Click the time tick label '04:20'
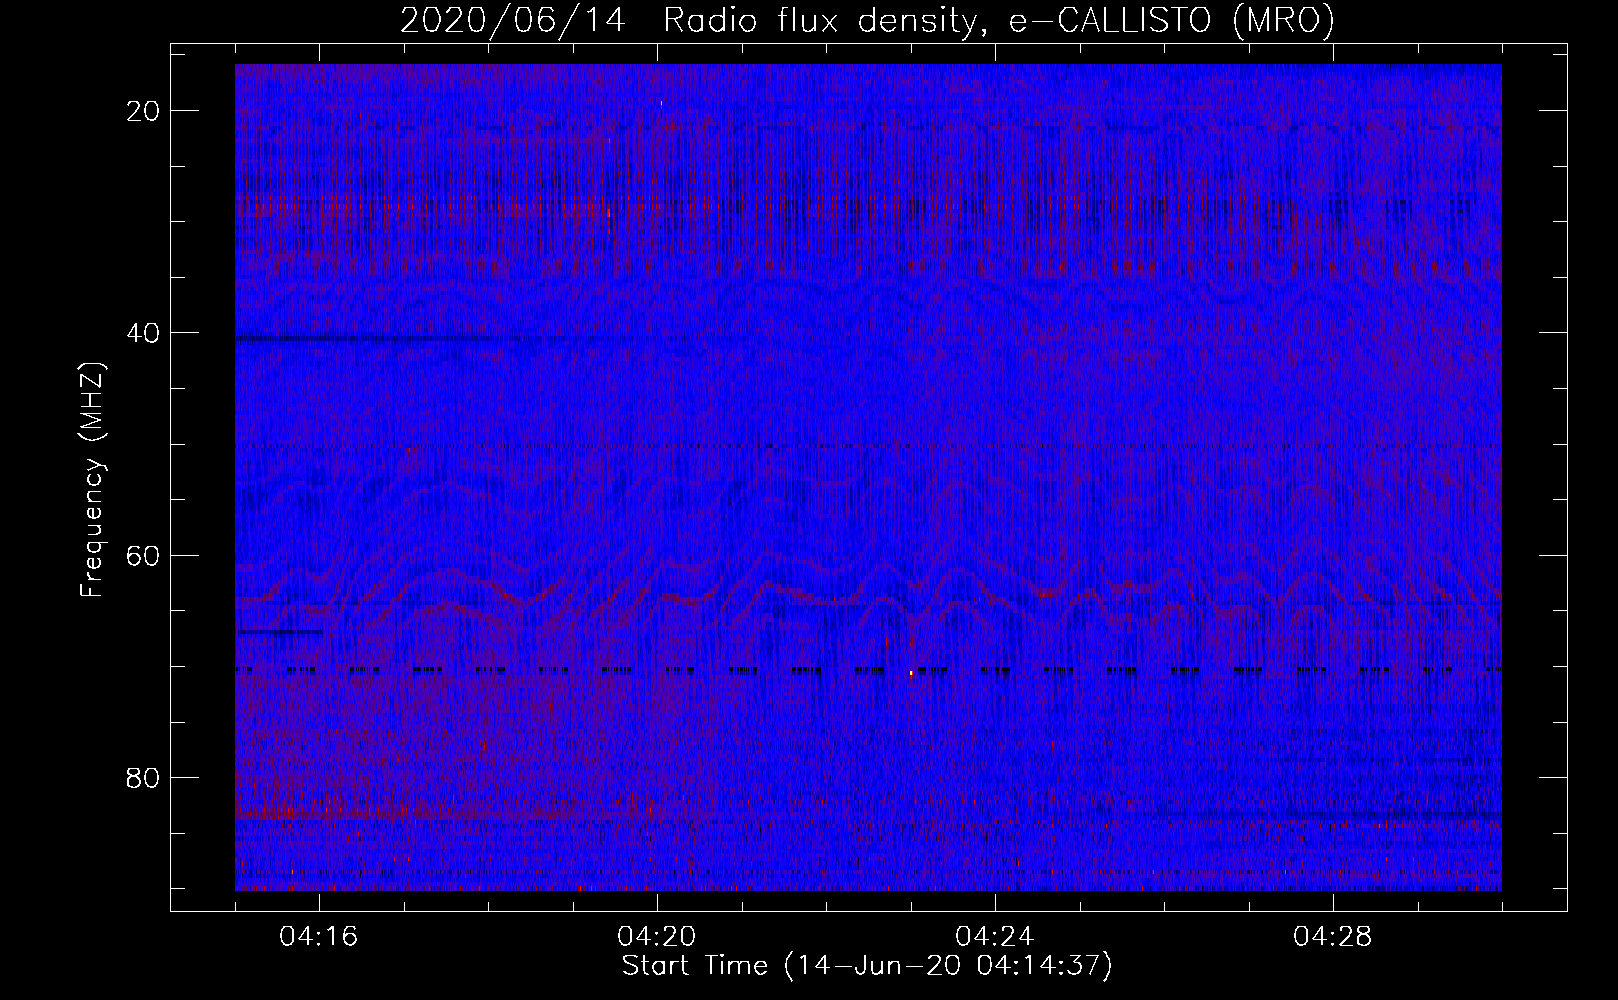Screen dimensions: 1618x1000 [657, 937]
